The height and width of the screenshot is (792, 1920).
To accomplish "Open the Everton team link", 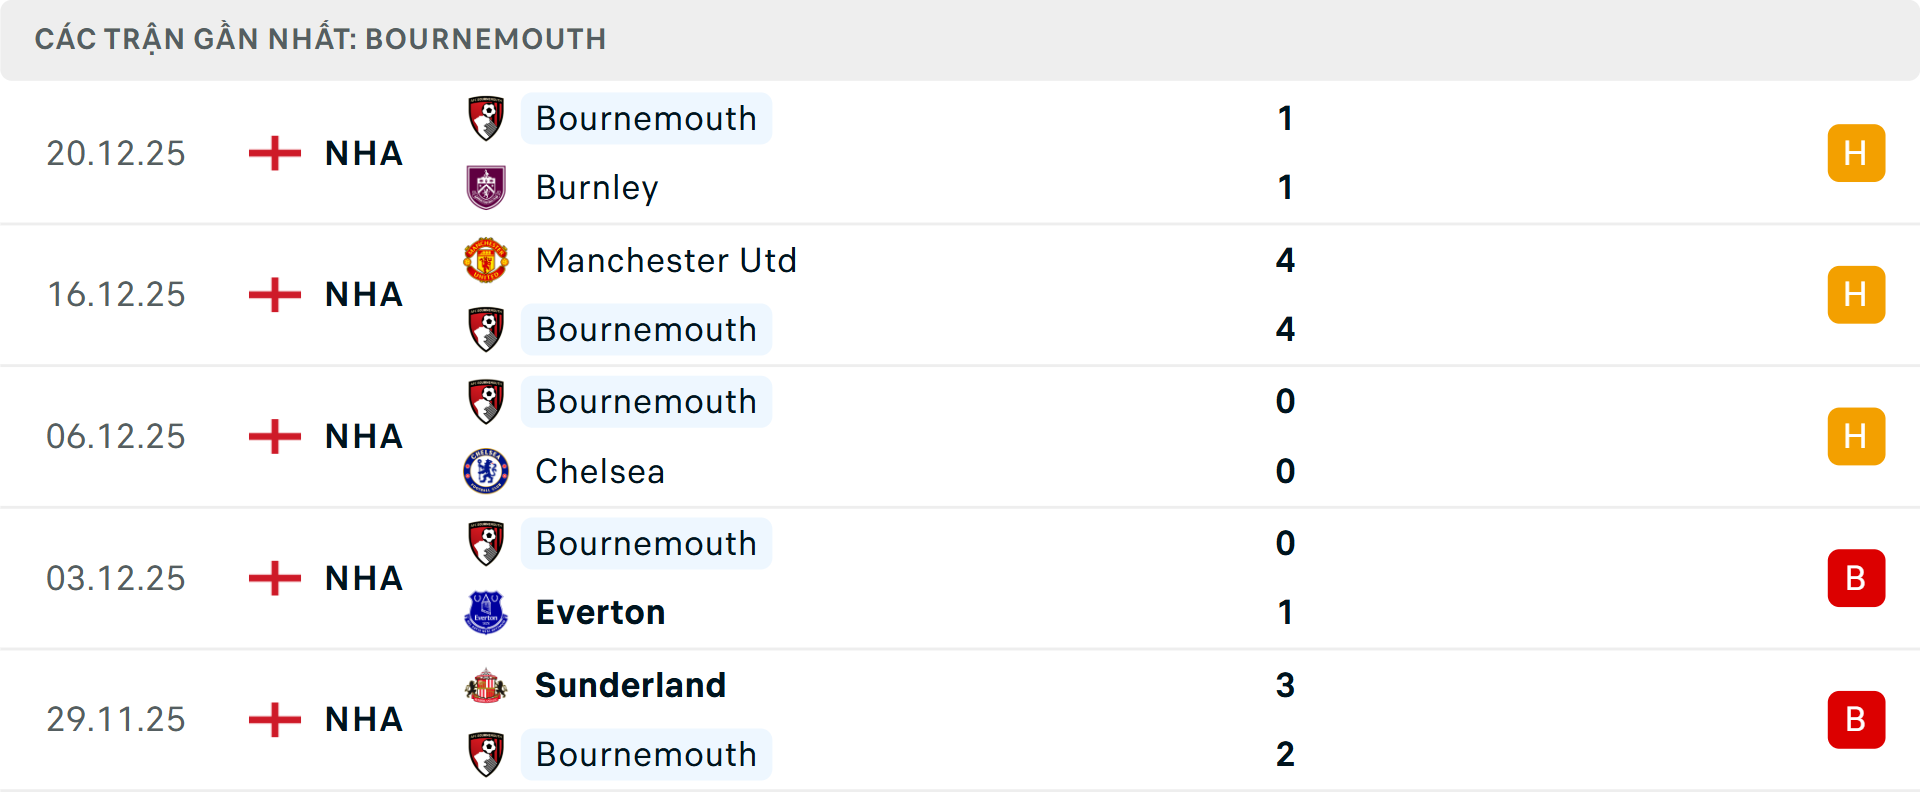I will click(x=600, y=612).
